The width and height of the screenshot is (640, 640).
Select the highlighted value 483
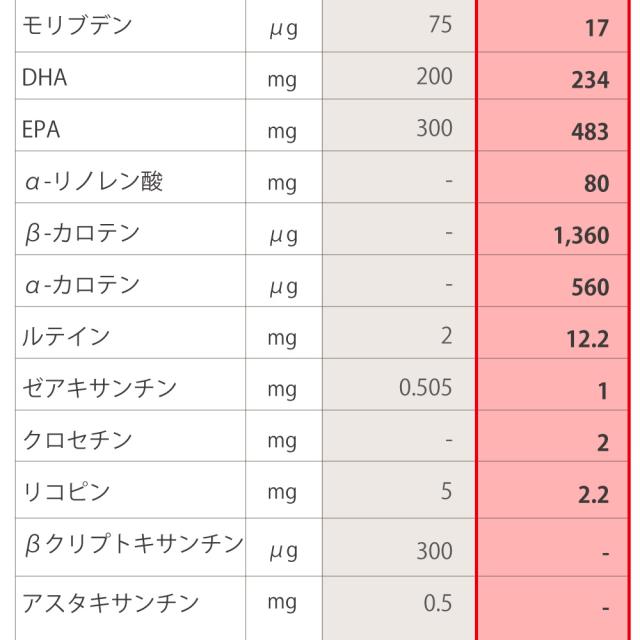[x=590, y=132]
